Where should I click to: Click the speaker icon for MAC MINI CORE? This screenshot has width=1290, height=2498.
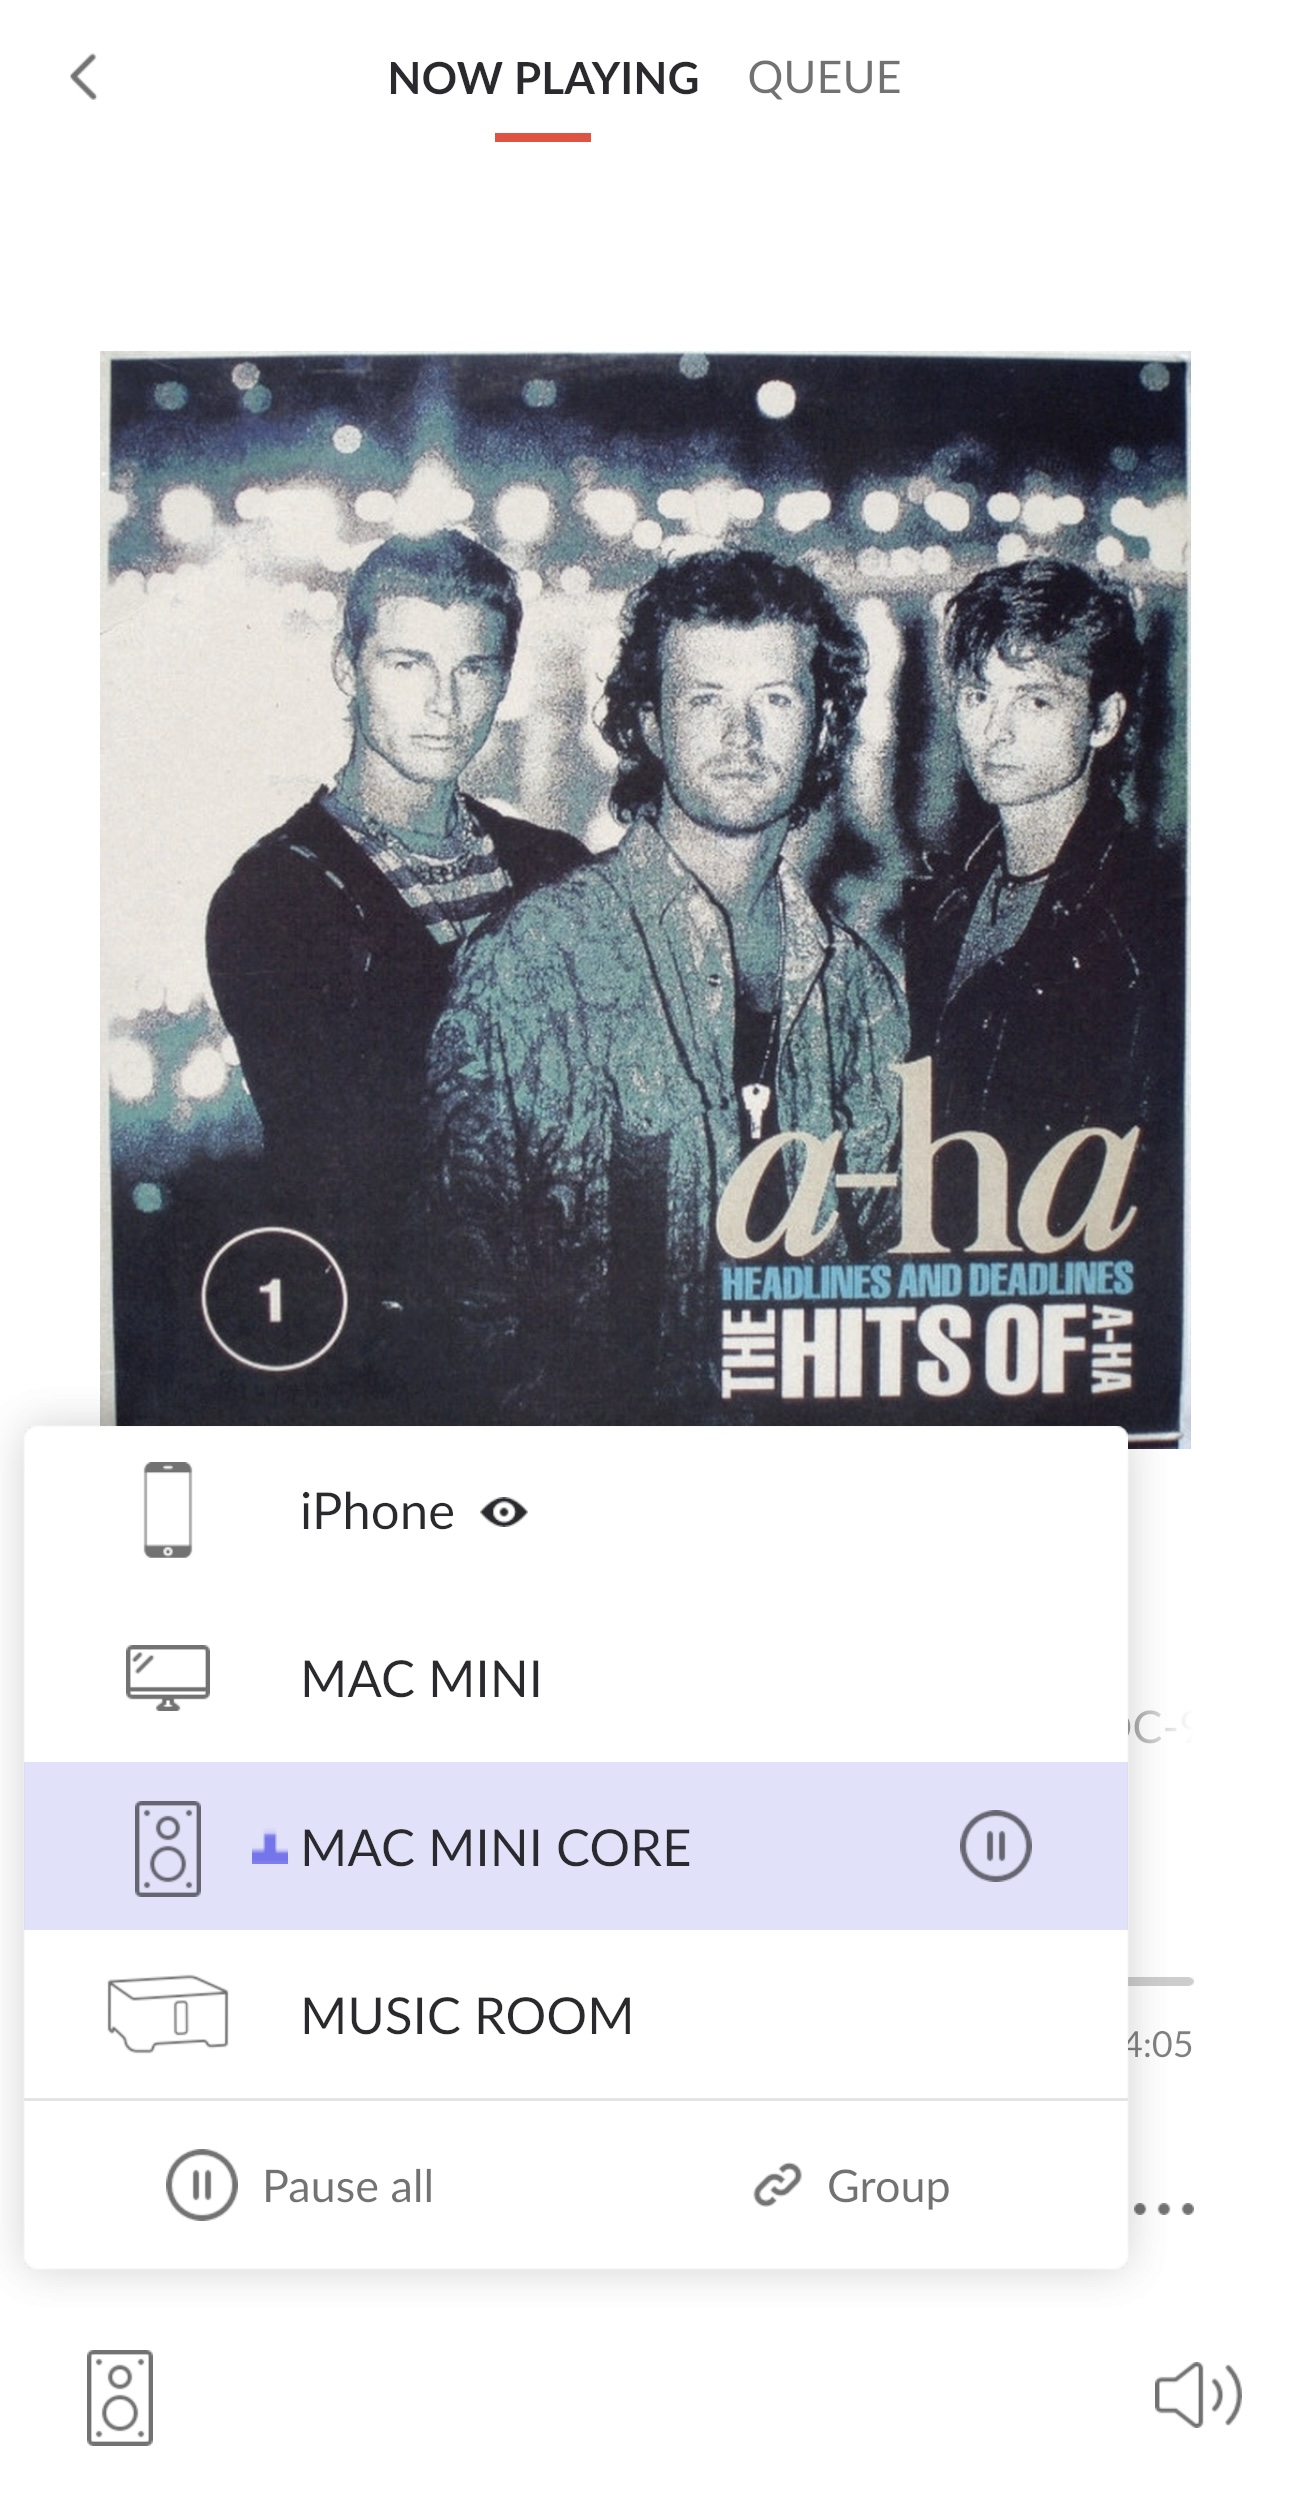click(168, 1848)
